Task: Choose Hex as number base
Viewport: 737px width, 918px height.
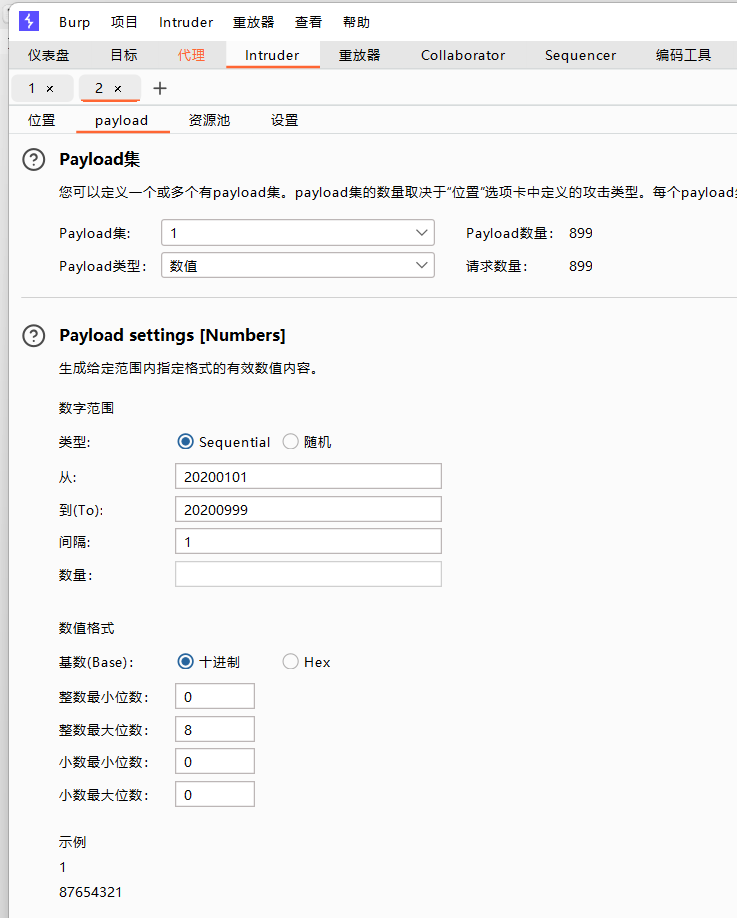Action: tap(290, 662)
